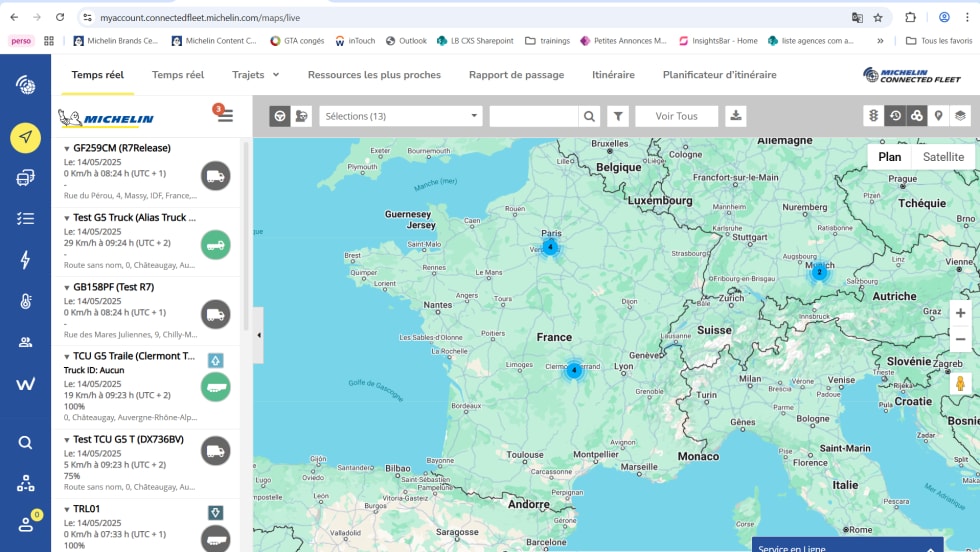
Task: Open the Trajets dropdown menu
Action: click(x=255, y=74)
